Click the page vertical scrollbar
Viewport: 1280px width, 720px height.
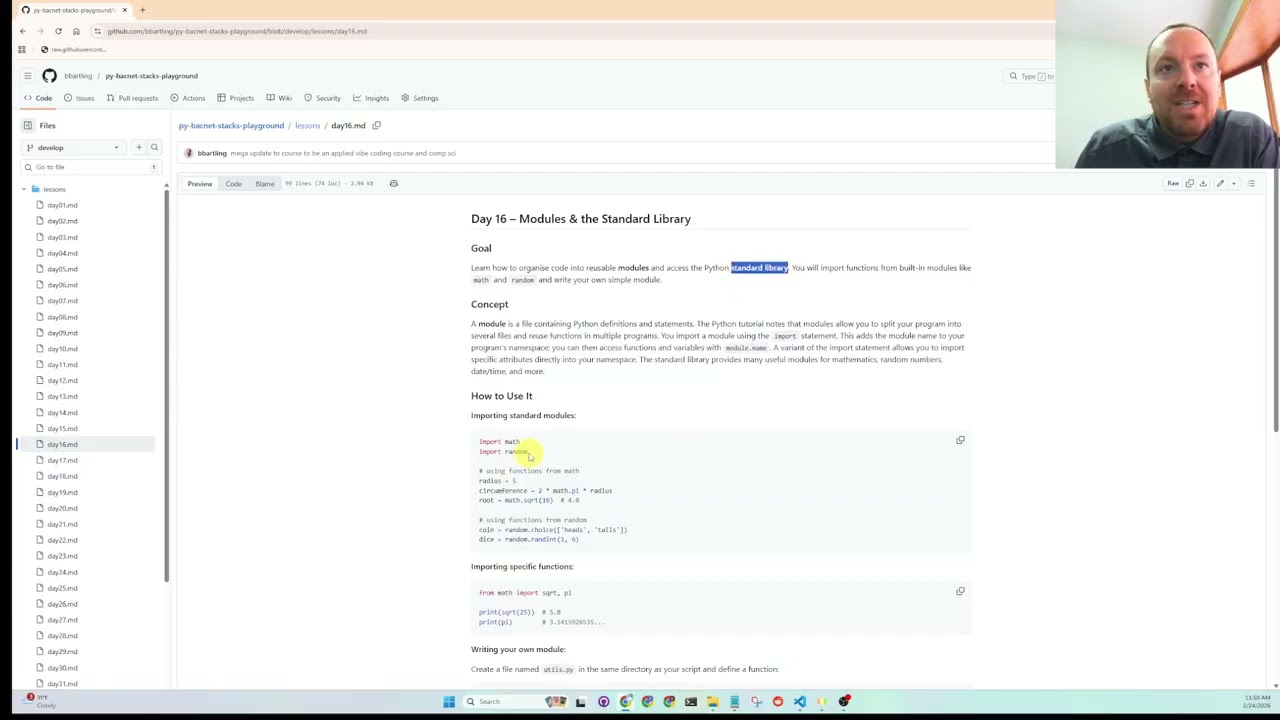click(x=1276, y=300)
